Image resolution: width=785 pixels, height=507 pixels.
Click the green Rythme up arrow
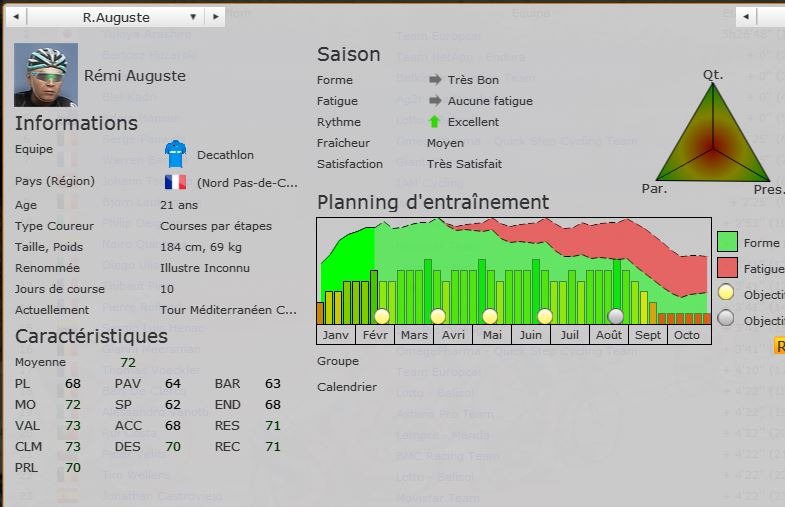435,122
